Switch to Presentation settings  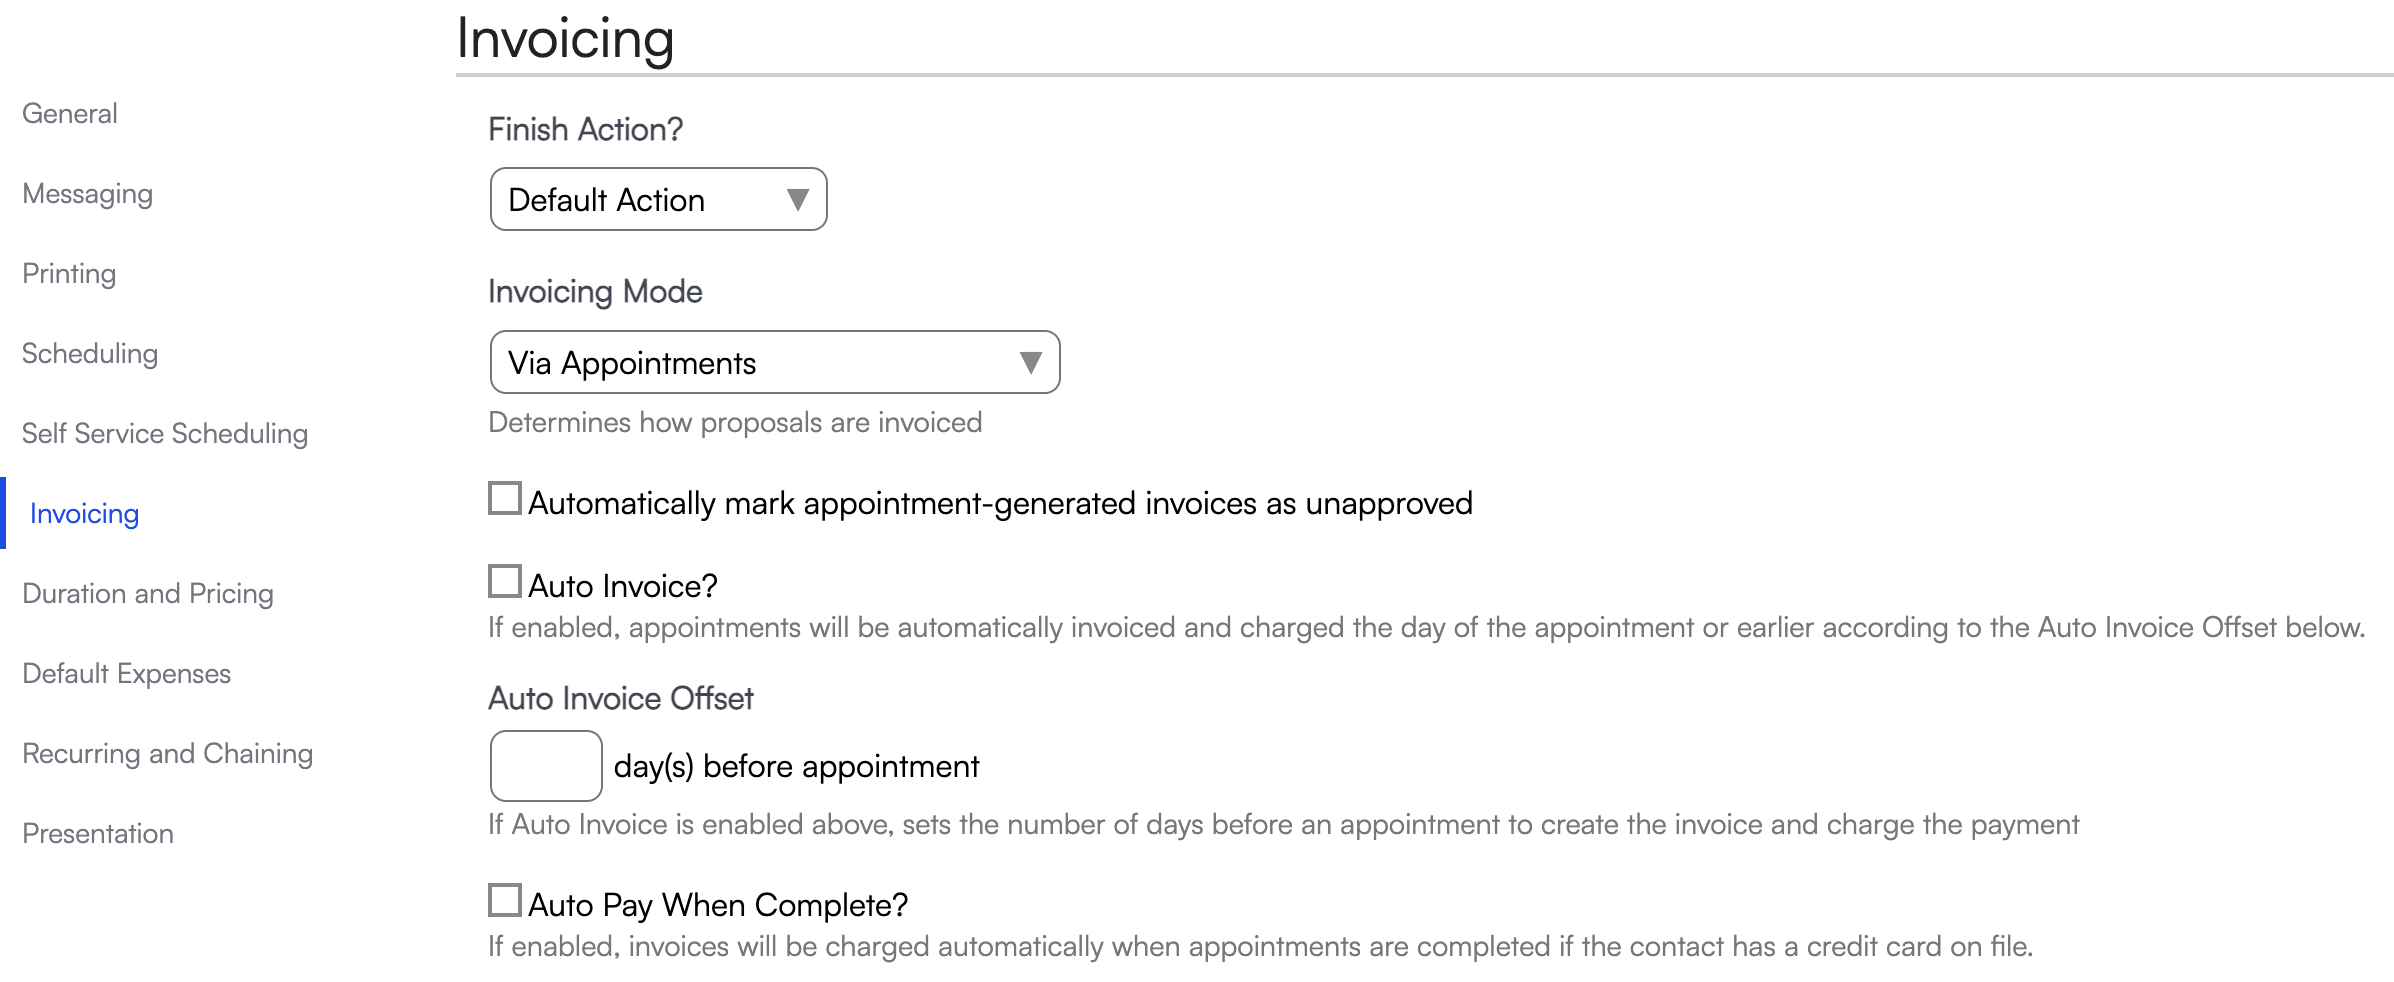tap(98, 834)
